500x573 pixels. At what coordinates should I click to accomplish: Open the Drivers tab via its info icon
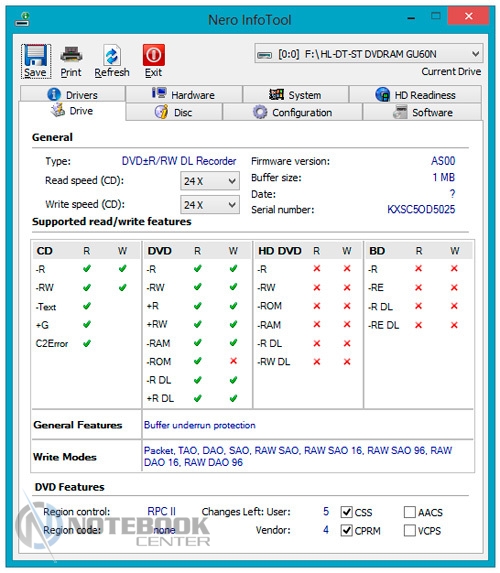54,94
